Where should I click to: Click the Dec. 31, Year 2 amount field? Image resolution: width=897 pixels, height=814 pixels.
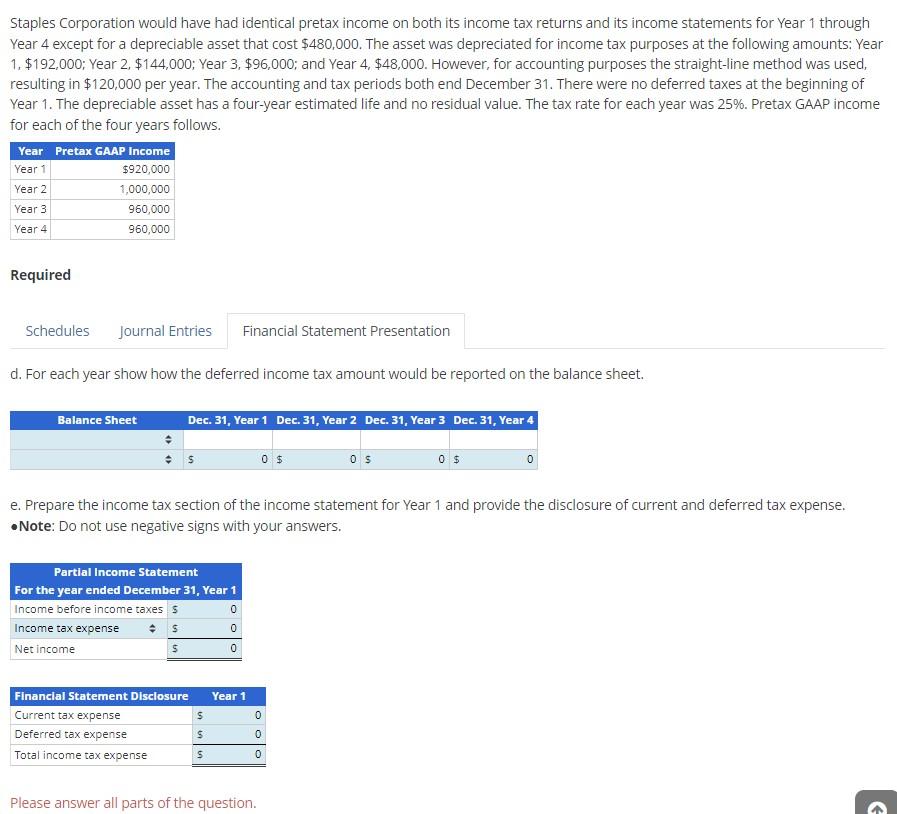tap(314, 459)
